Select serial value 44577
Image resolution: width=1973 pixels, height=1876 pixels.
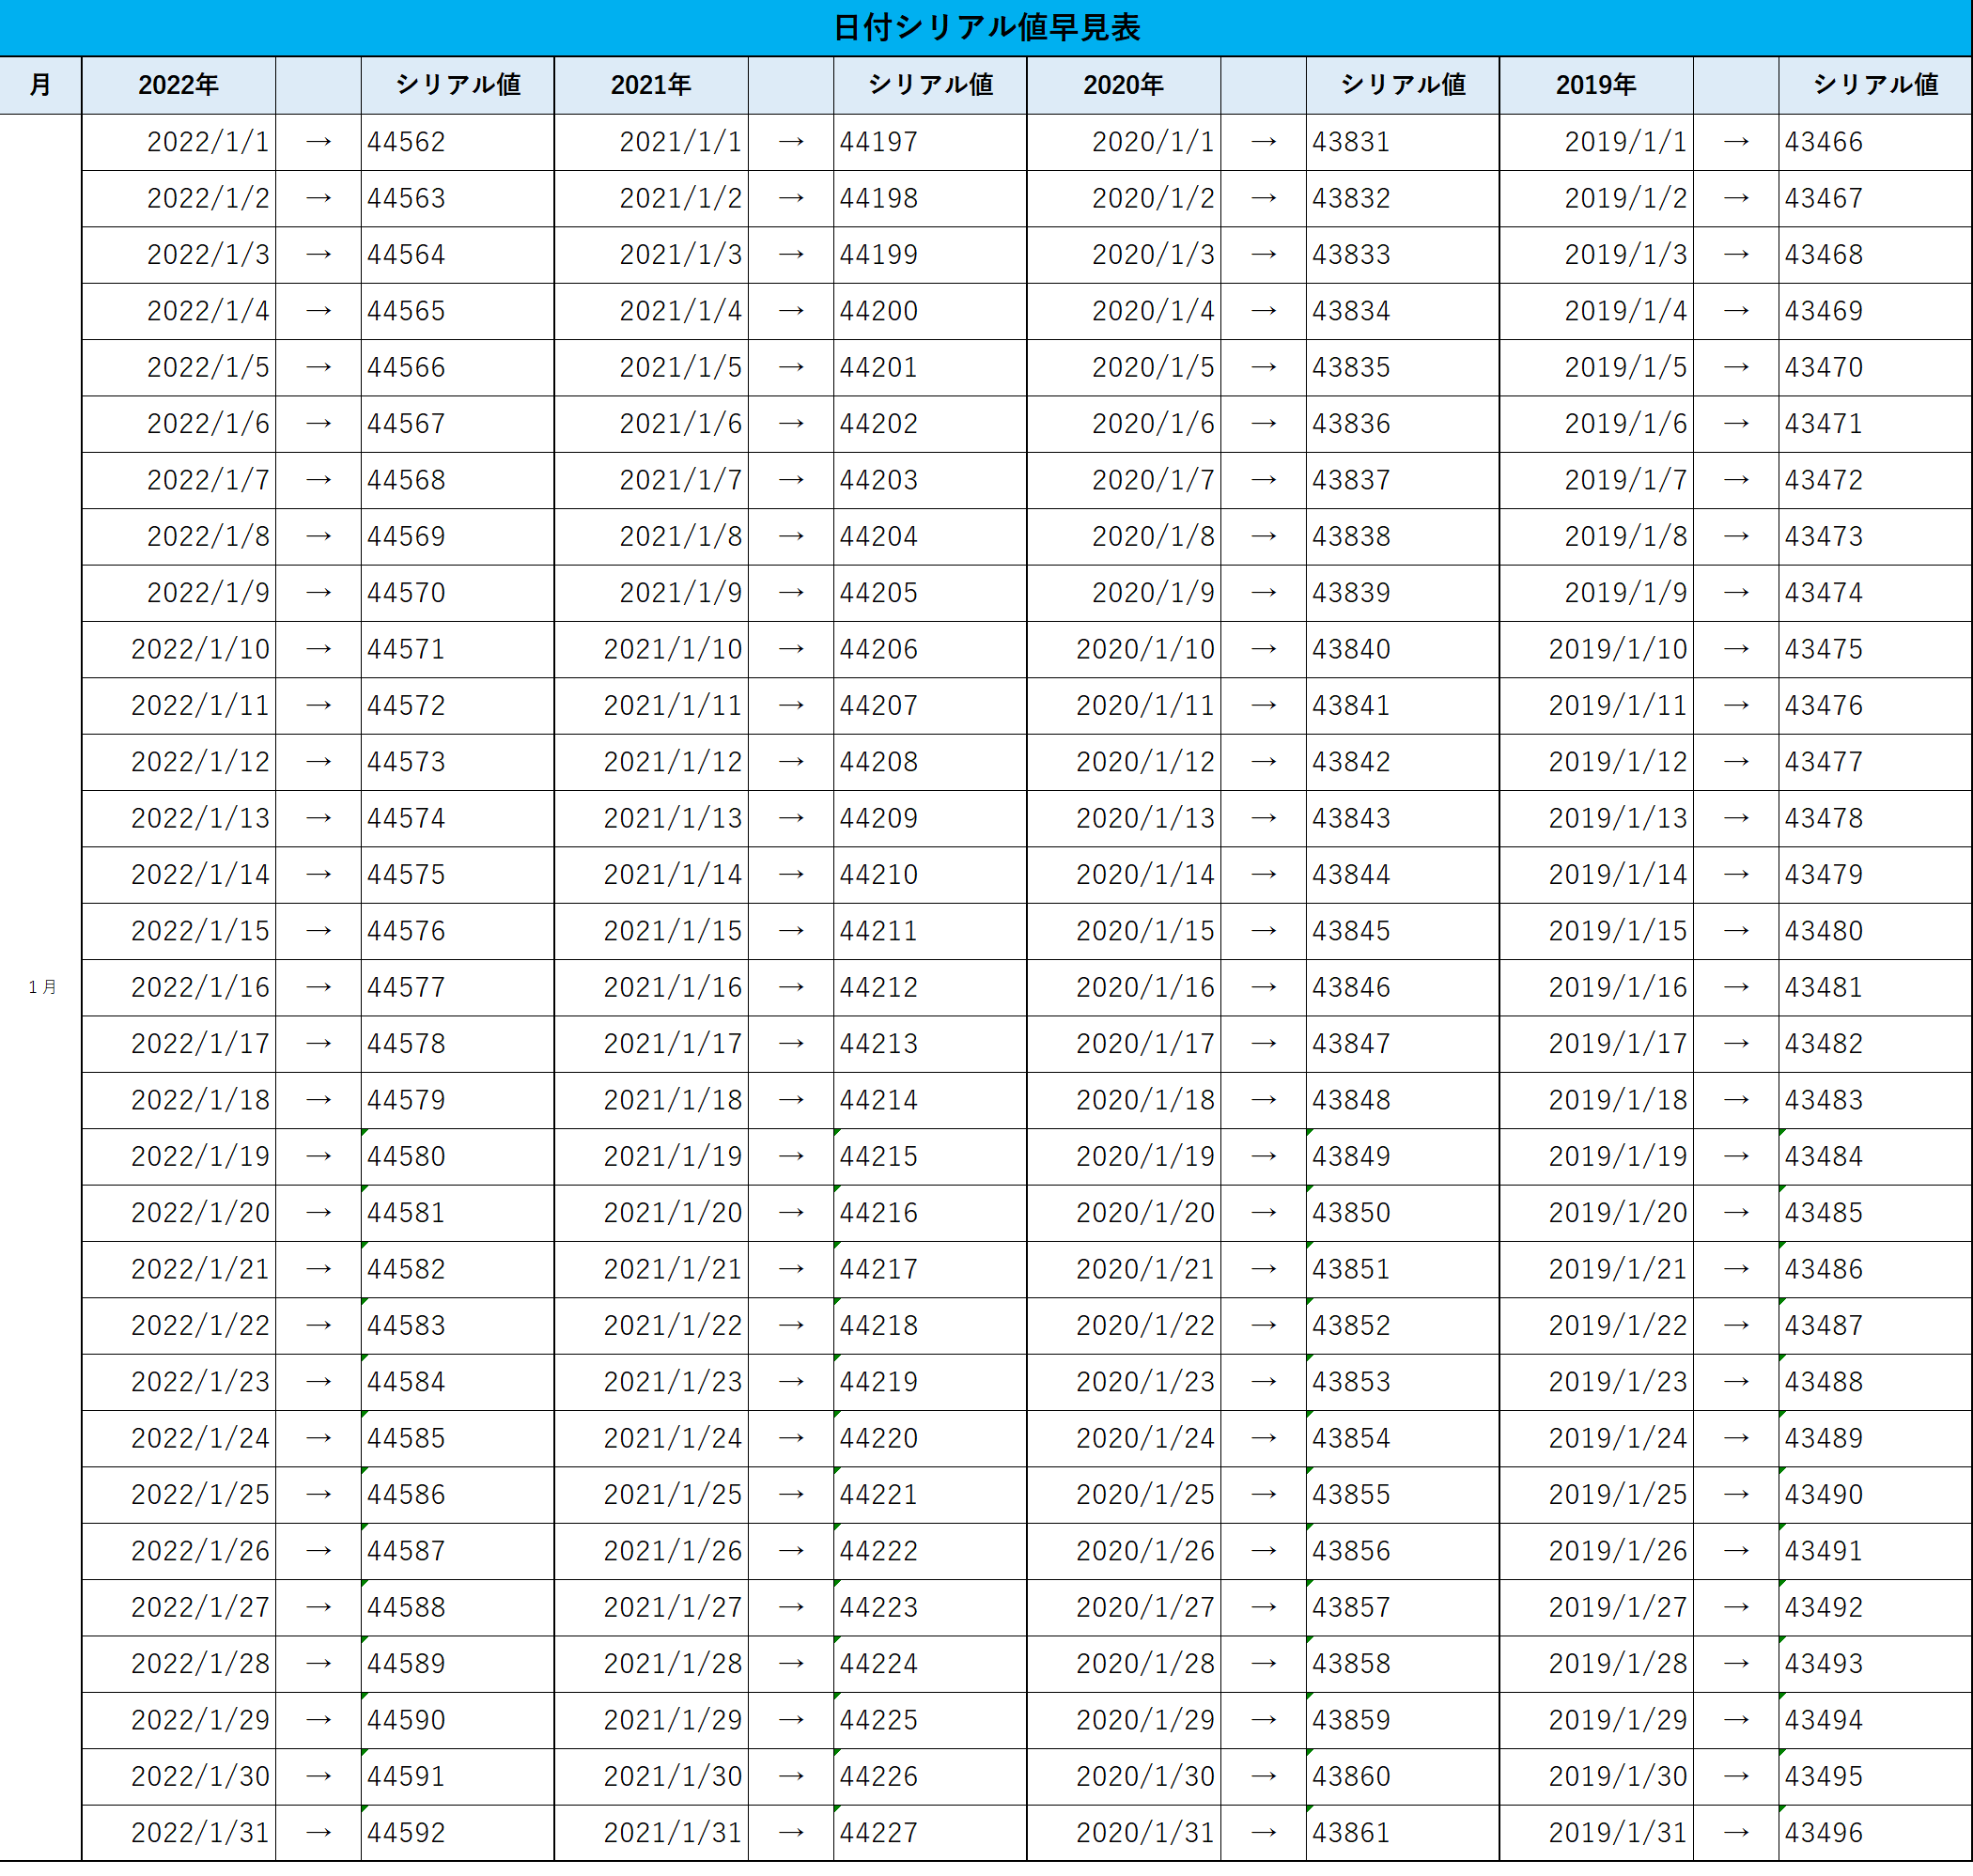coord(458,987)
